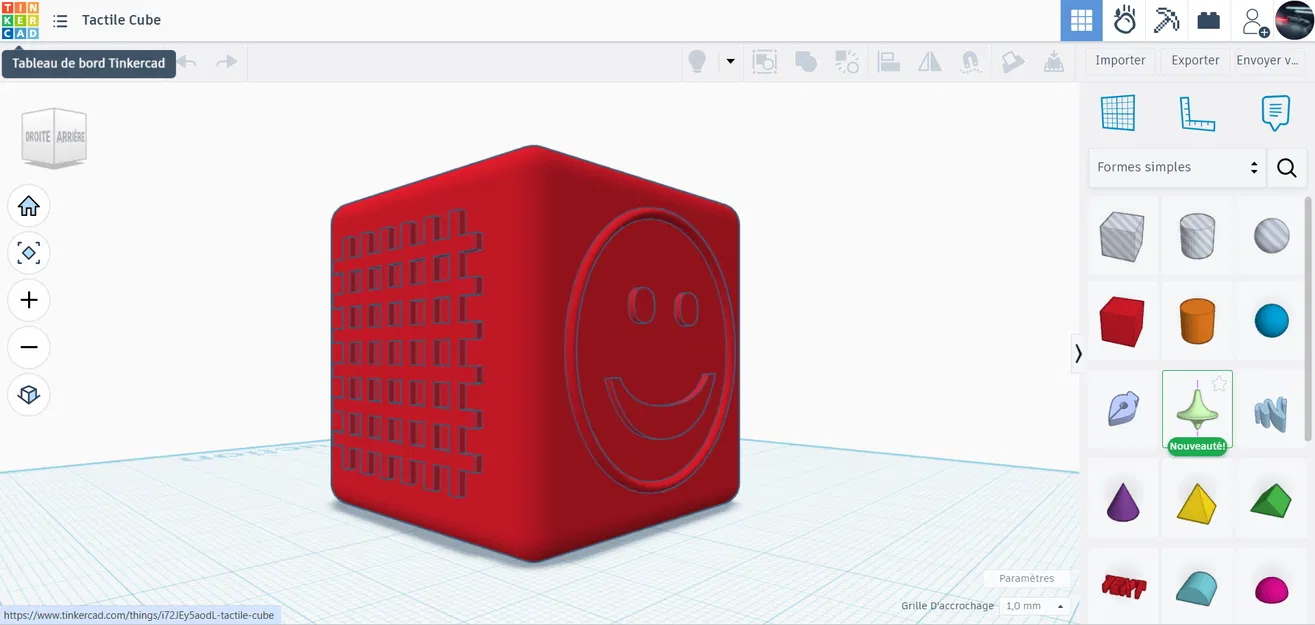Screen dimensions: 1315x625
Task: Click the Importer button
Action: point(1120,60)
